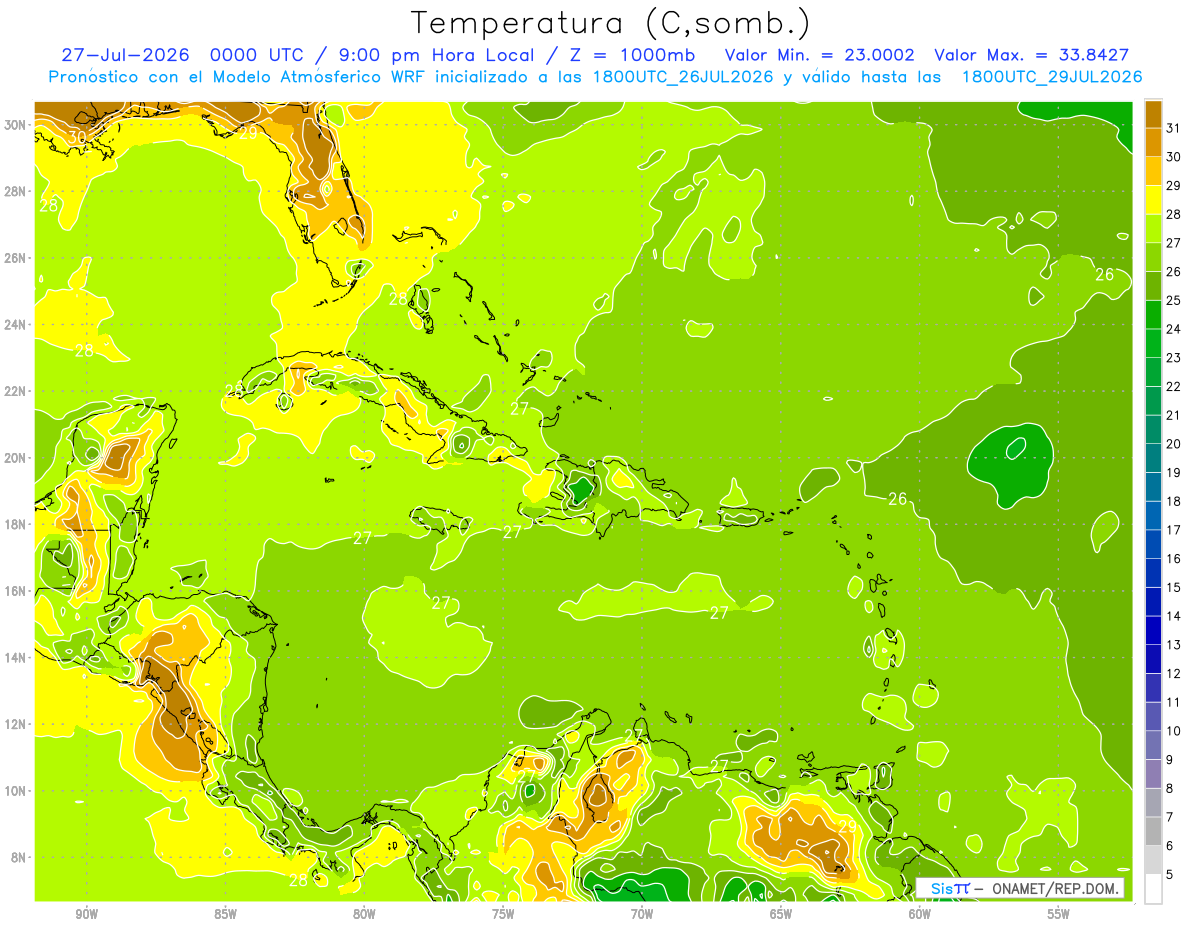This screenshot has height=927, width=1200.
Task: Click the legend value 14
Action: (1173, 616)
